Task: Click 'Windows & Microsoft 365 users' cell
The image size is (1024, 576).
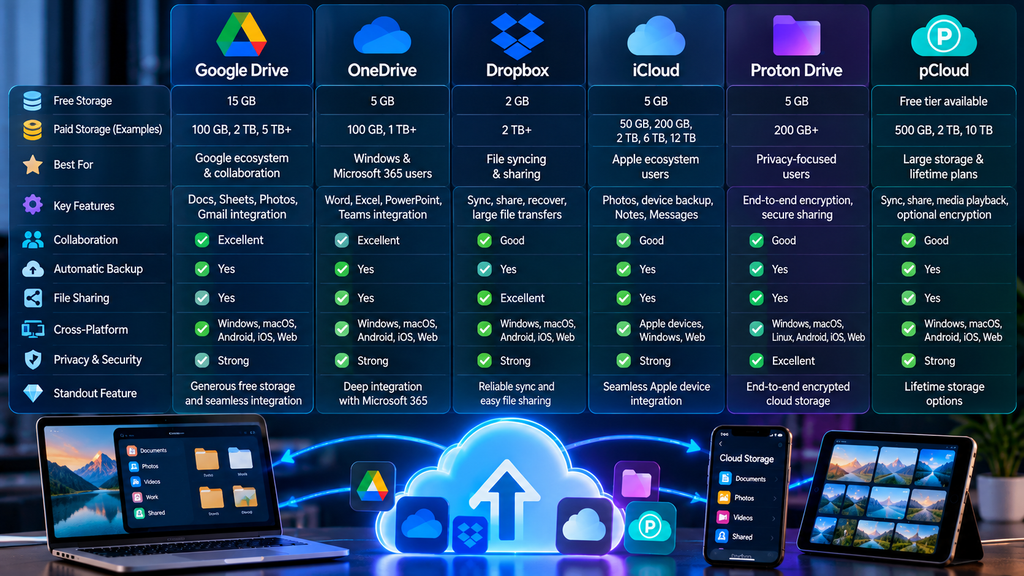Action: [382, 166]
